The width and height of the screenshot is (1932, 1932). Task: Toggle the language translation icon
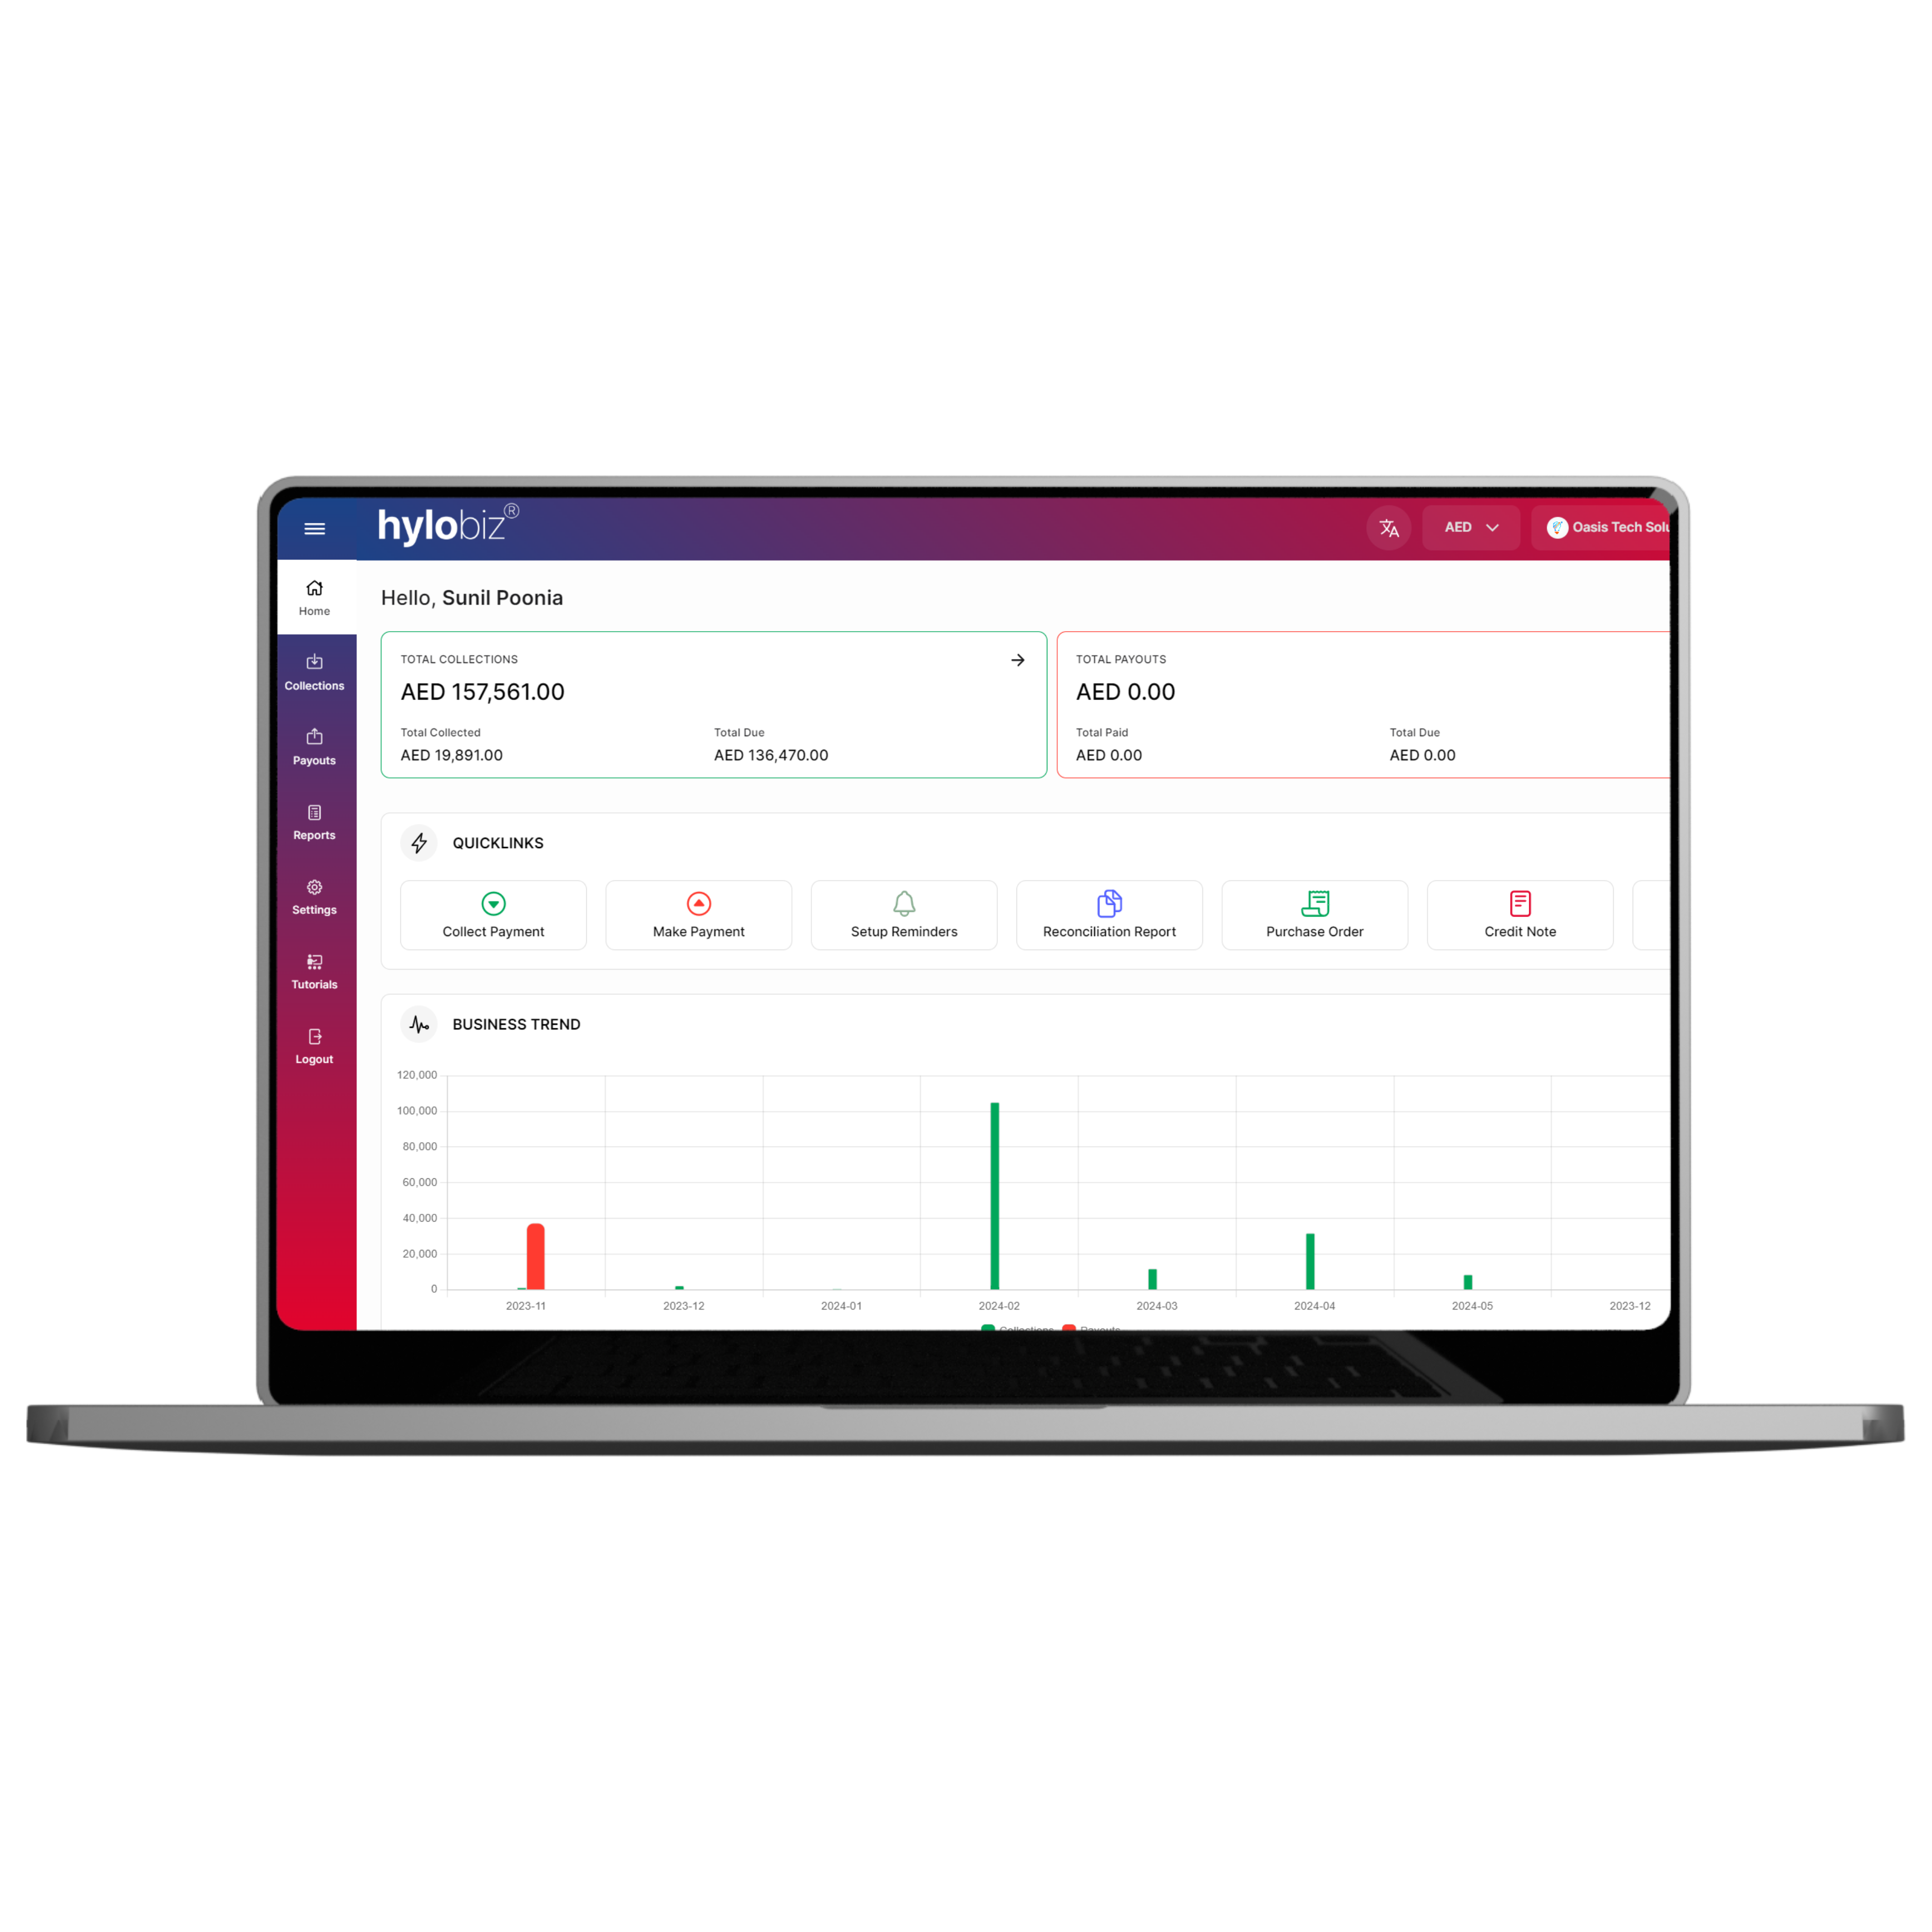tap(1393, 527)
